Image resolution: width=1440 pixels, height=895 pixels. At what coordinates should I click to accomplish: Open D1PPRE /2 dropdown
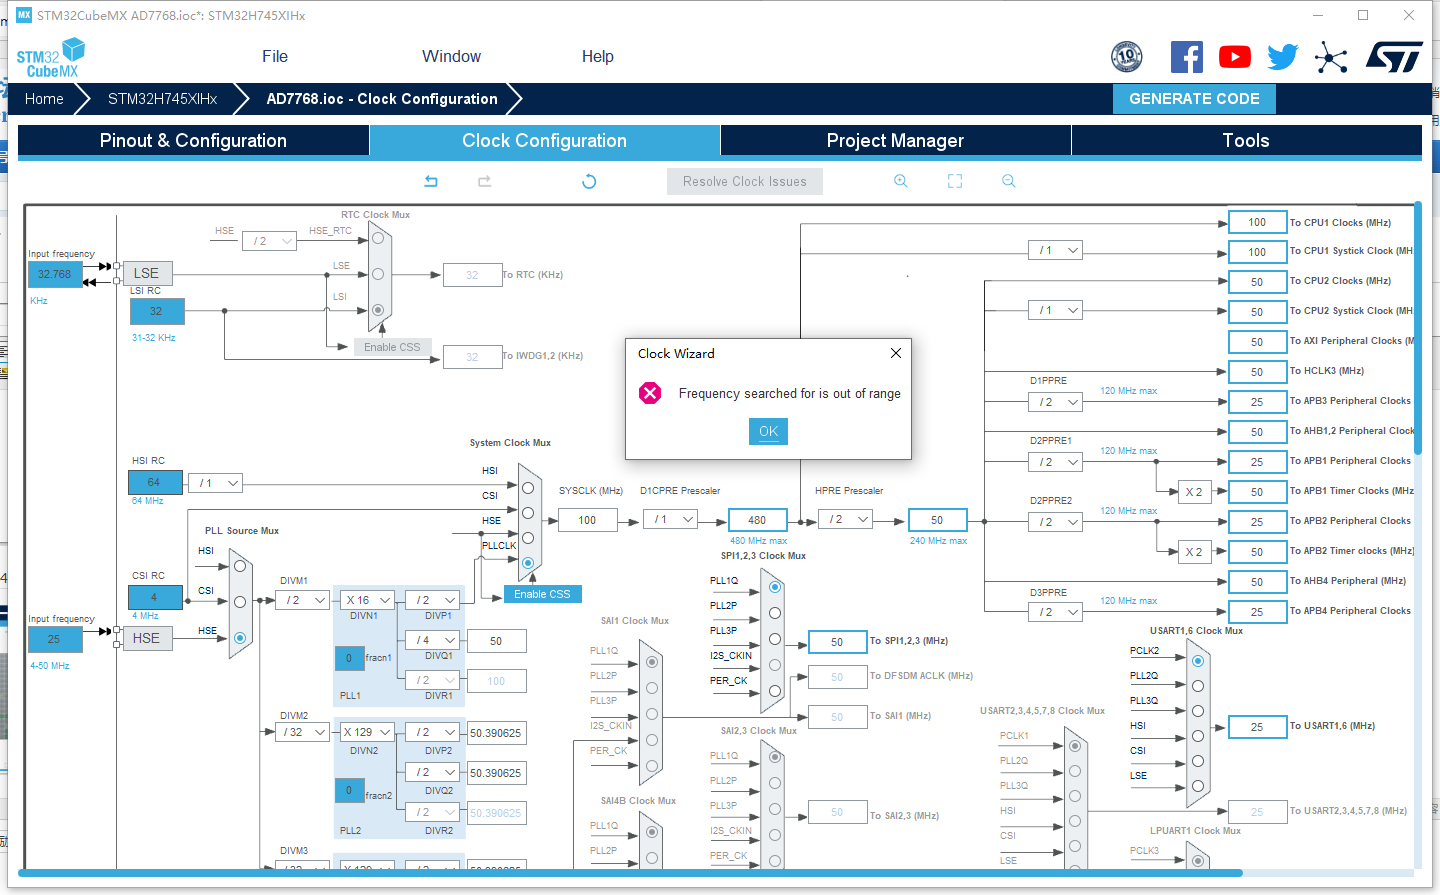pos(1056,402)
